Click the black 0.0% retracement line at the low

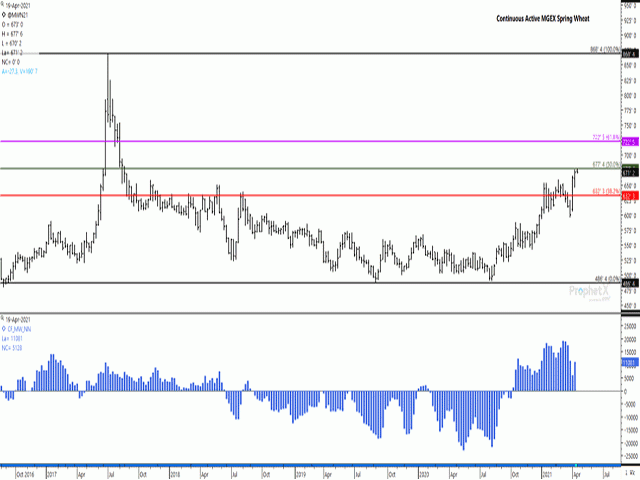[300, 283]
